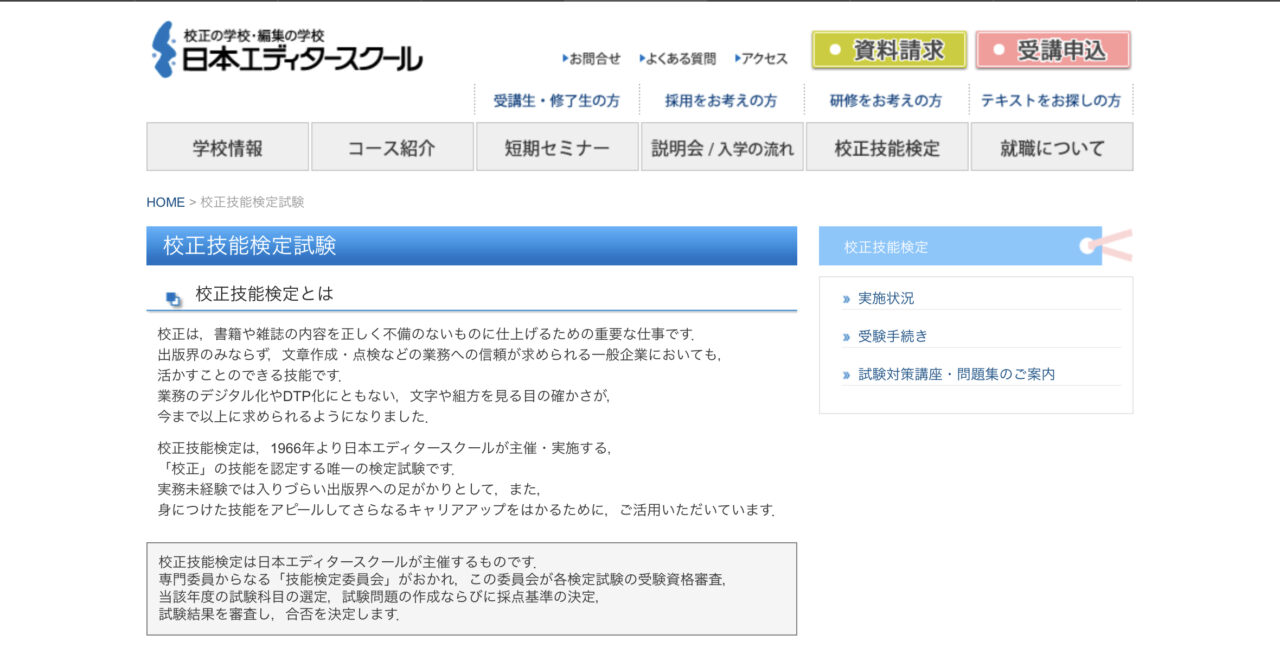Click the arrow icon before アクセス
Viewport: 1280px width, 660px height.
[x=736, y=58]
